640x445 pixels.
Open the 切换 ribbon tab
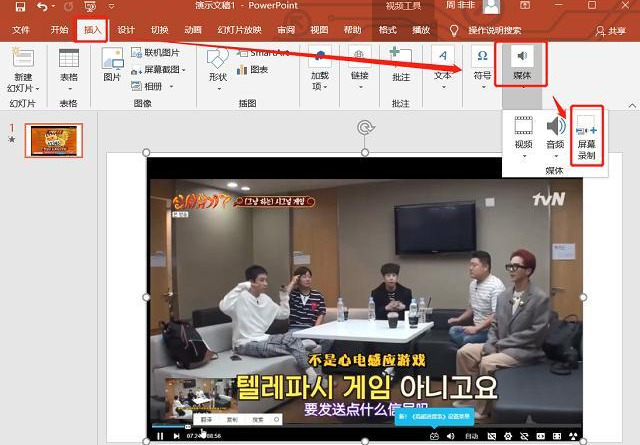point(159,30)
